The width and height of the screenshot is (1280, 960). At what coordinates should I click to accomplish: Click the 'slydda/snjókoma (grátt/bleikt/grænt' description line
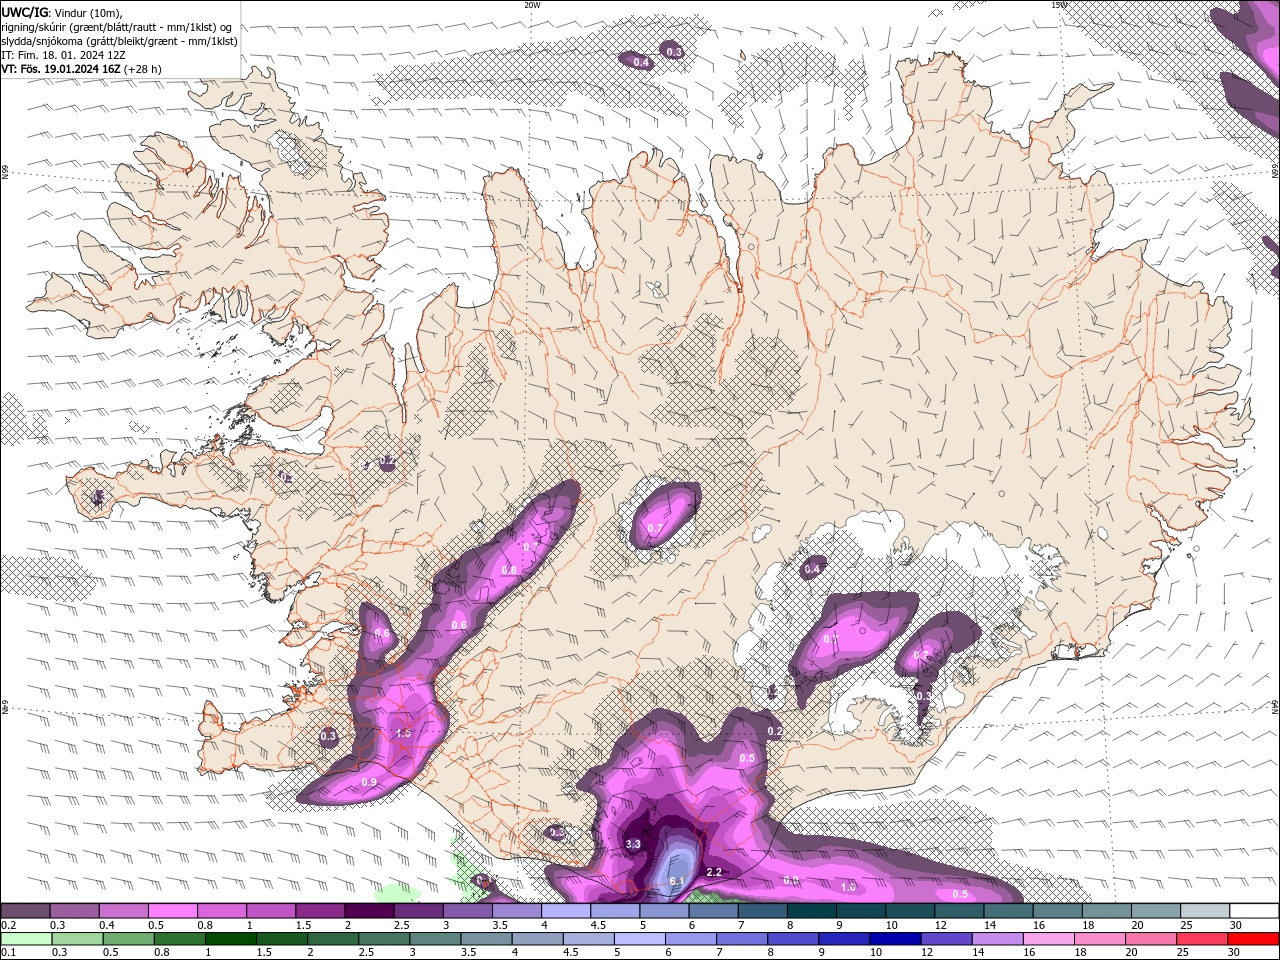point(119,41)
